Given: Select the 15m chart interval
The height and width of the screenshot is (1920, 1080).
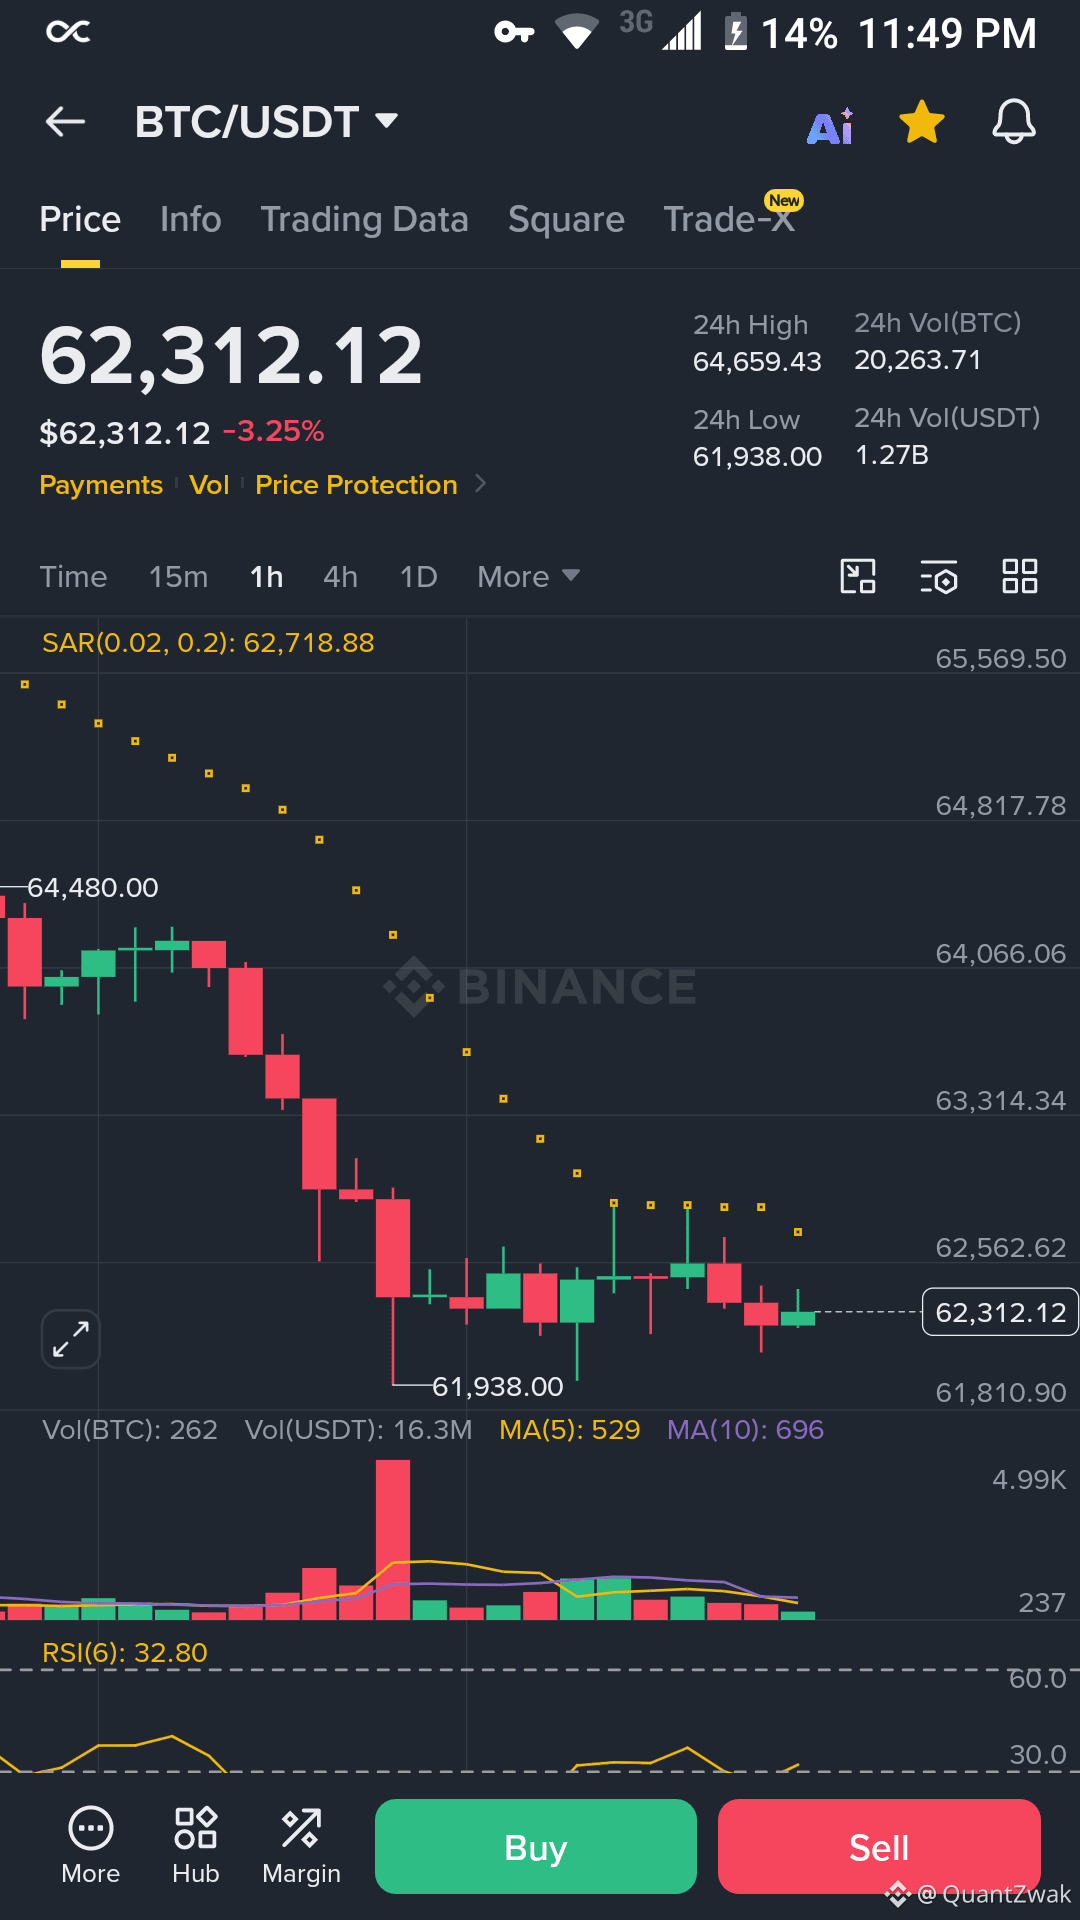Looking at the screenshot, I should point(178,577).
